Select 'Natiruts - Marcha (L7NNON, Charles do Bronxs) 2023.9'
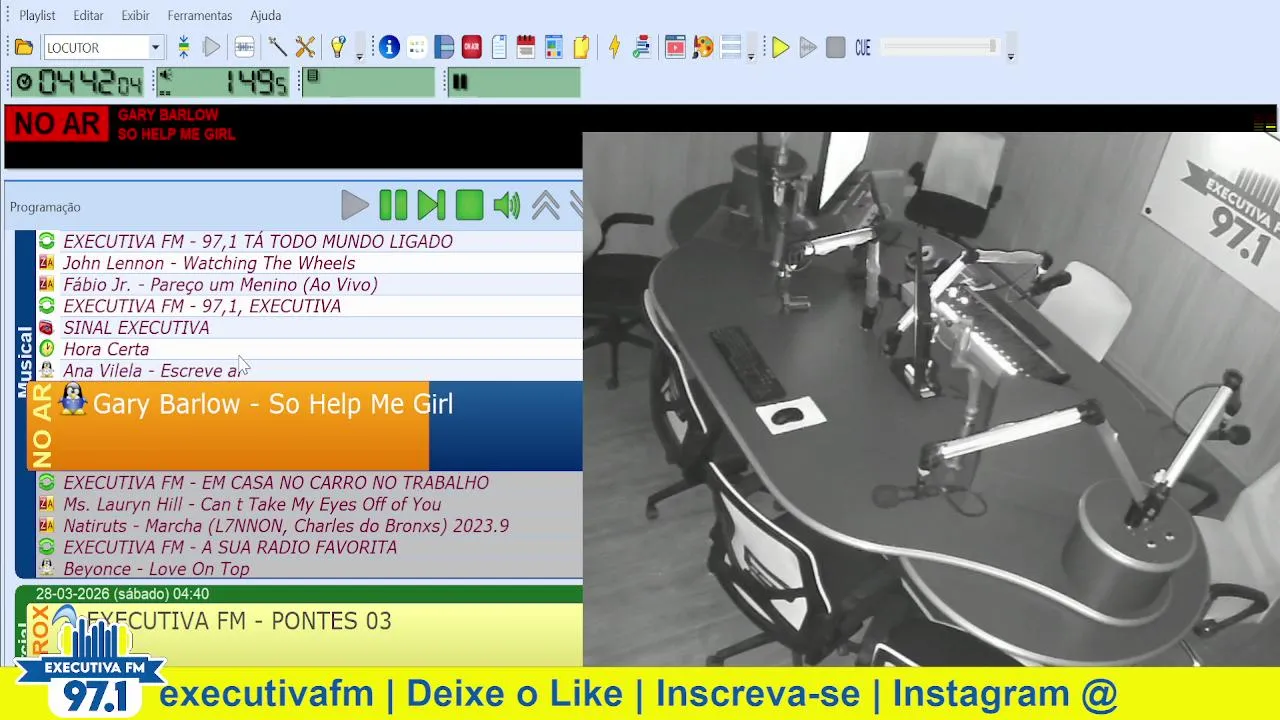 click(x=310, y=526)
